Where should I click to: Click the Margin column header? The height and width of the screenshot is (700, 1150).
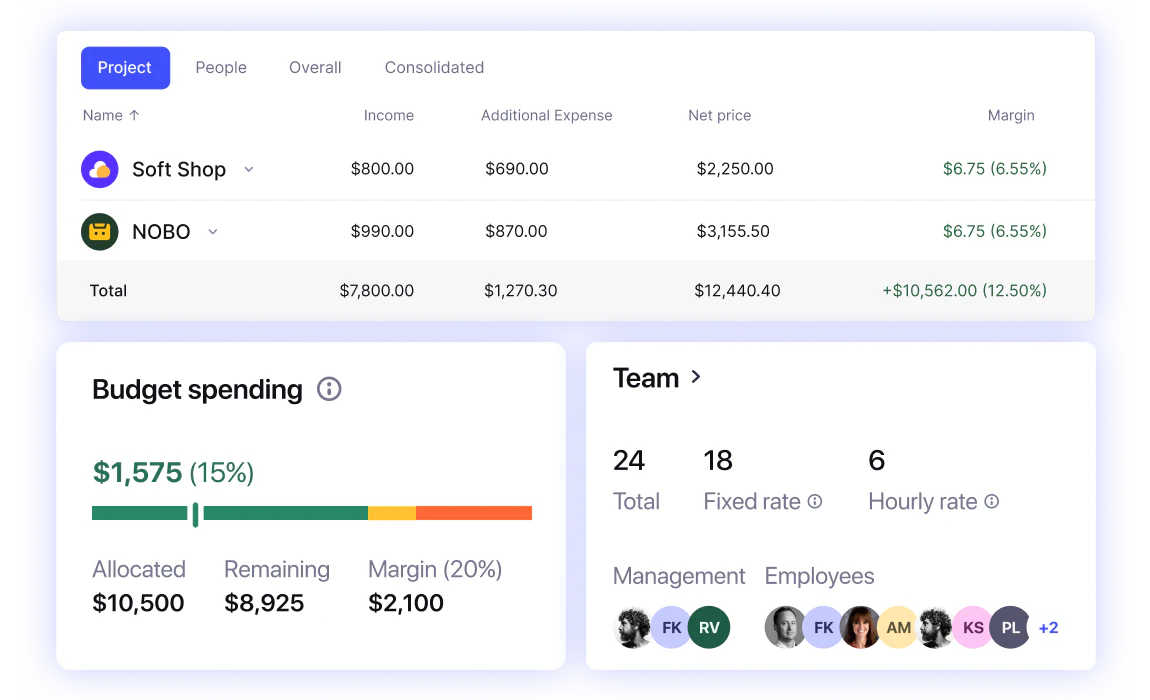tap(1011, 115)
